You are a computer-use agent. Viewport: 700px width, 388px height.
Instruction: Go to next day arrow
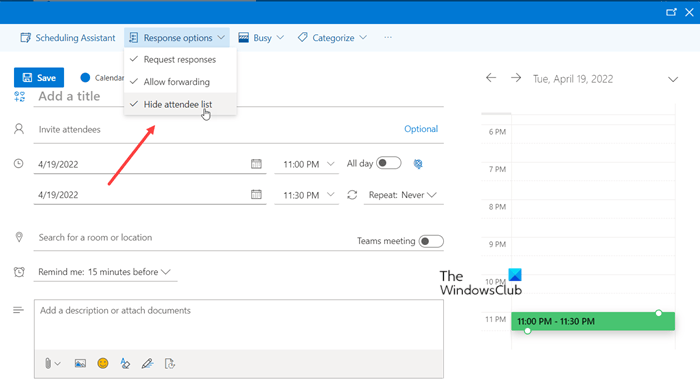point(516,78)
